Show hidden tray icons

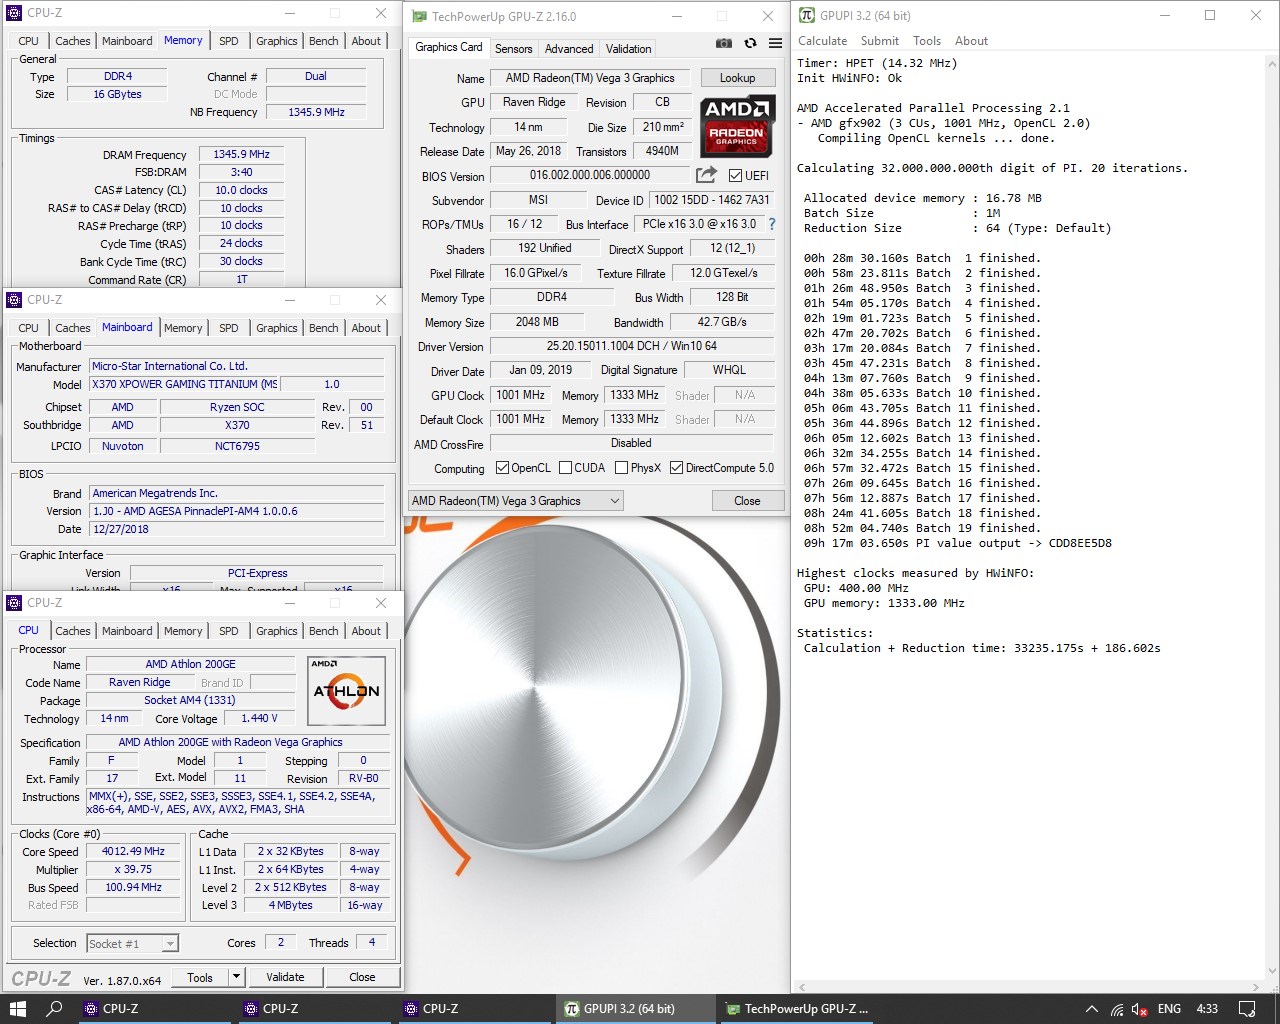[x=1092, y=1009]
